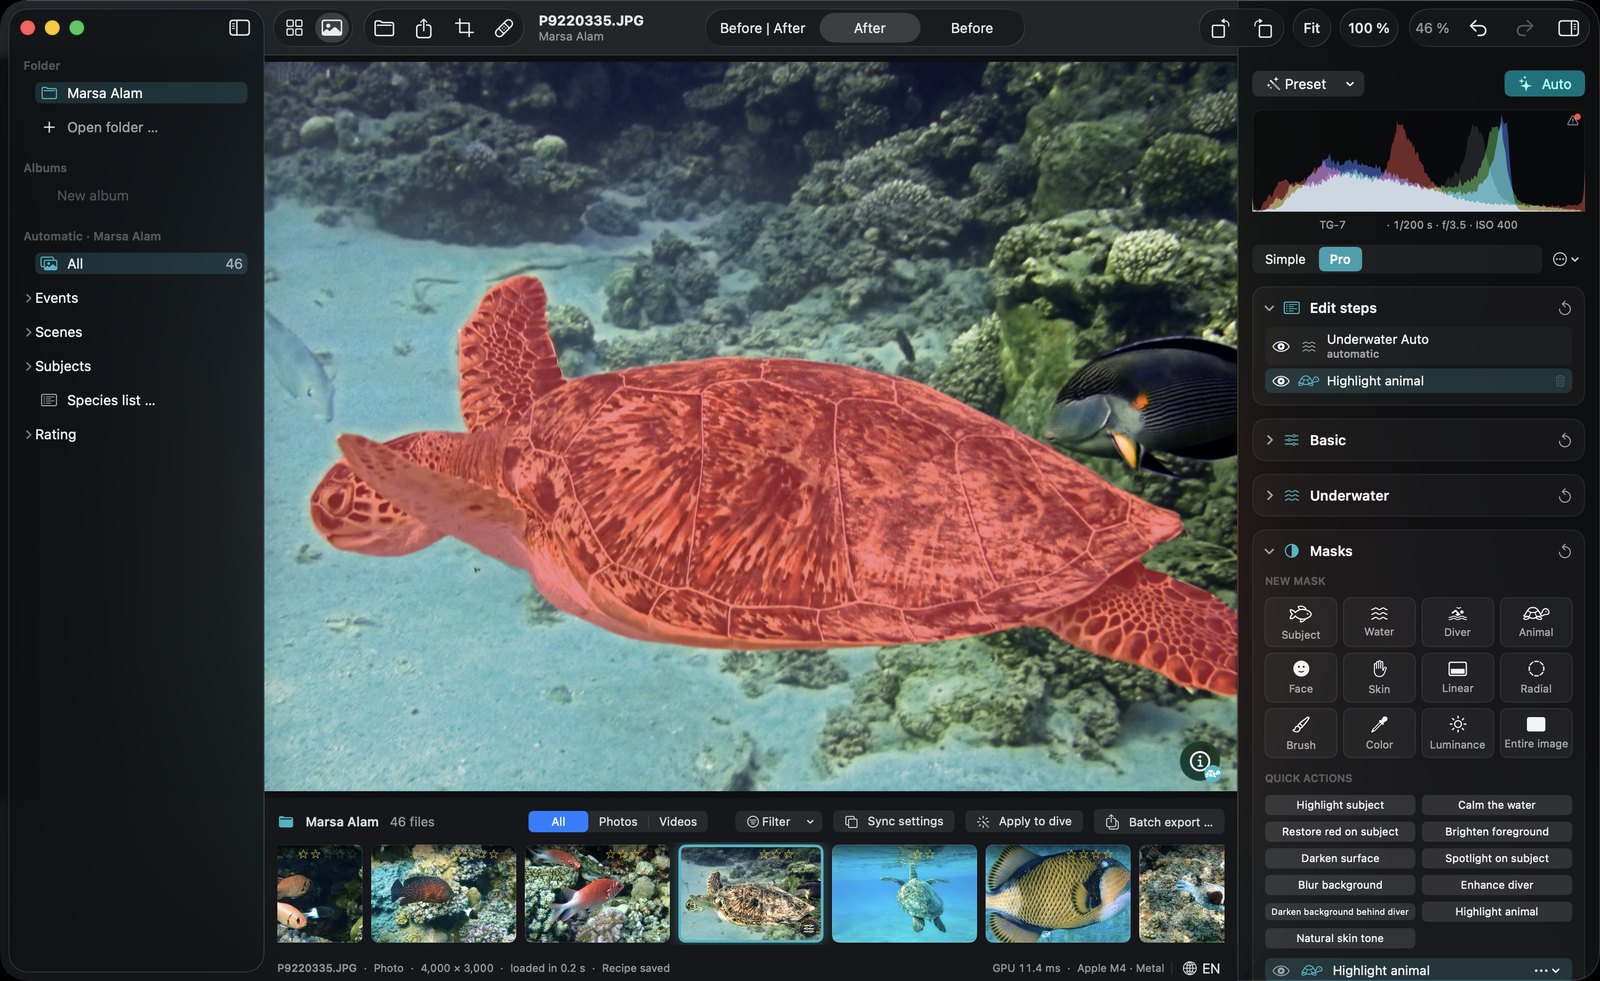This screenshot has height=981, width=1600.
Task: Expand the Scenes tree item
Action: (x=28, y=332)
